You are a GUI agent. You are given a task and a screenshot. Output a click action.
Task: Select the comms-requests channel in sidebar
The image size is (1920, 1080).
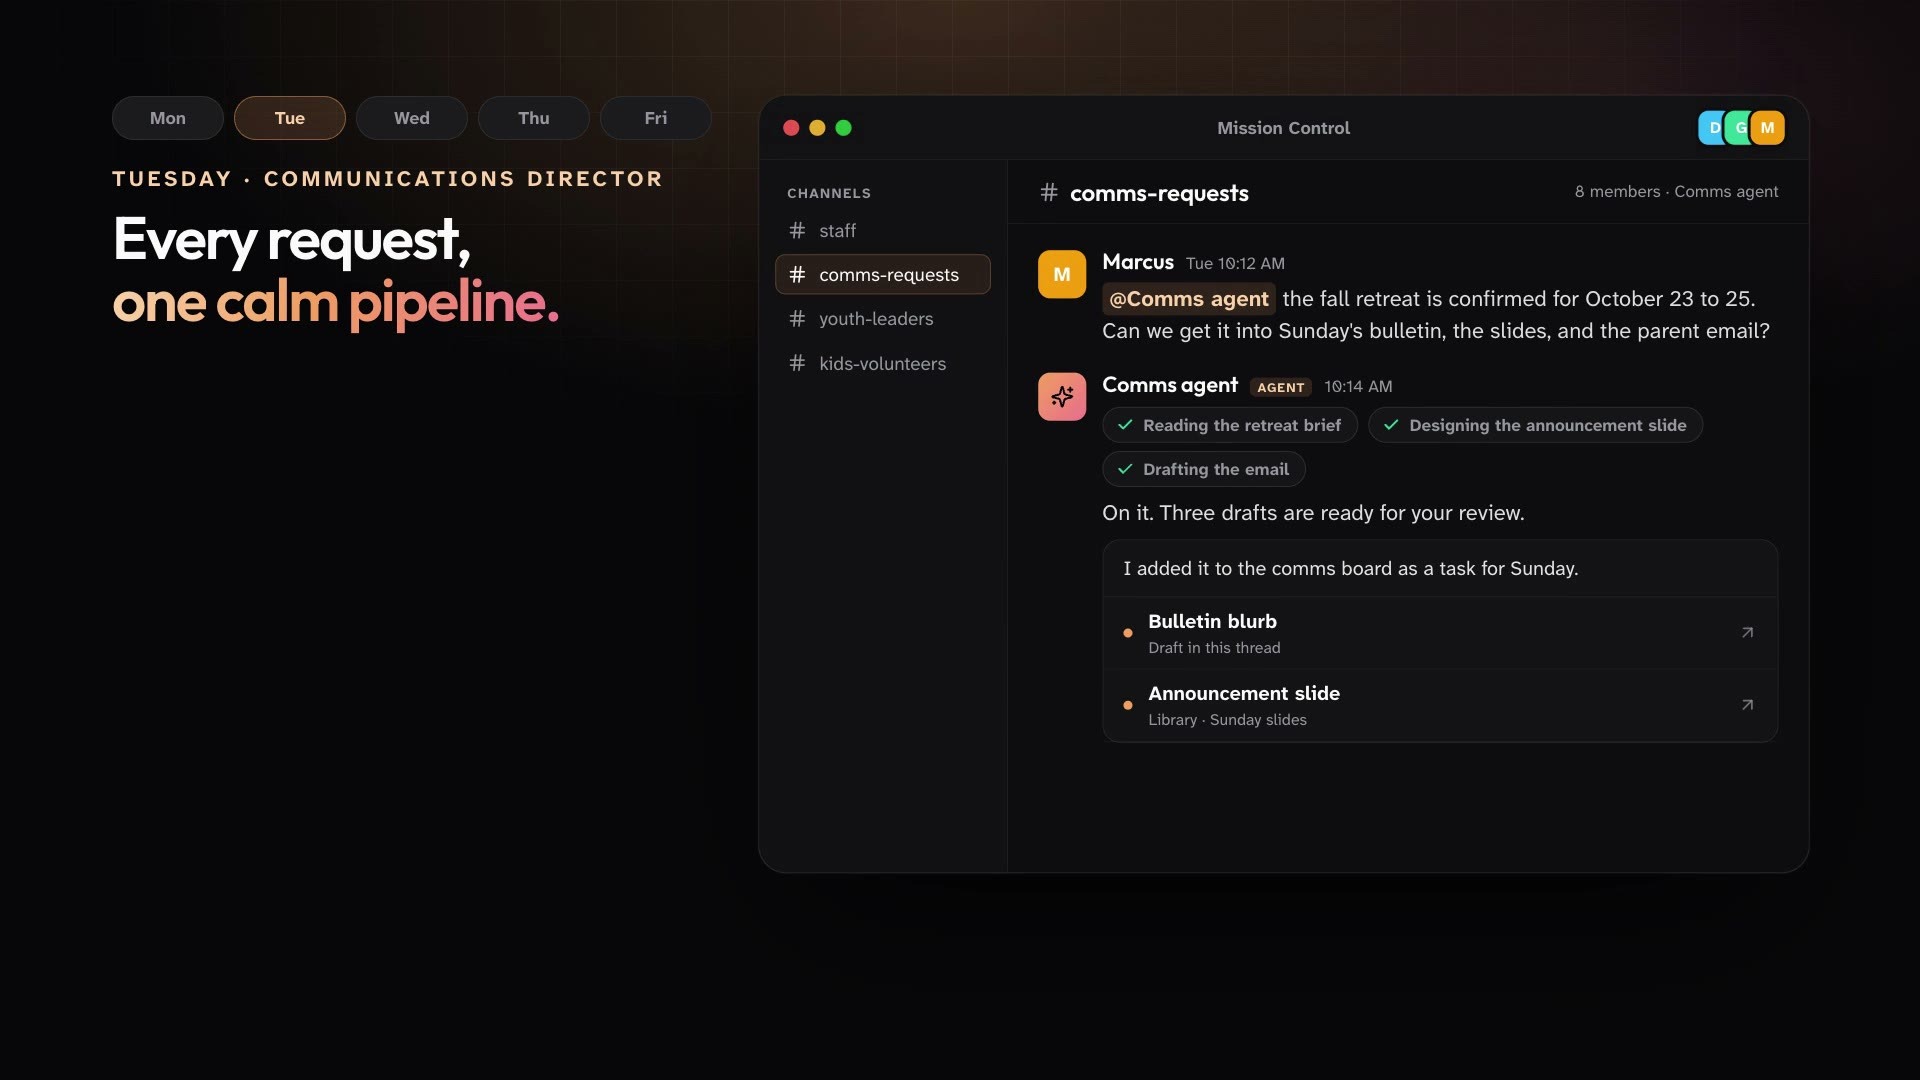pyautogui.click(x=883, y=275)
